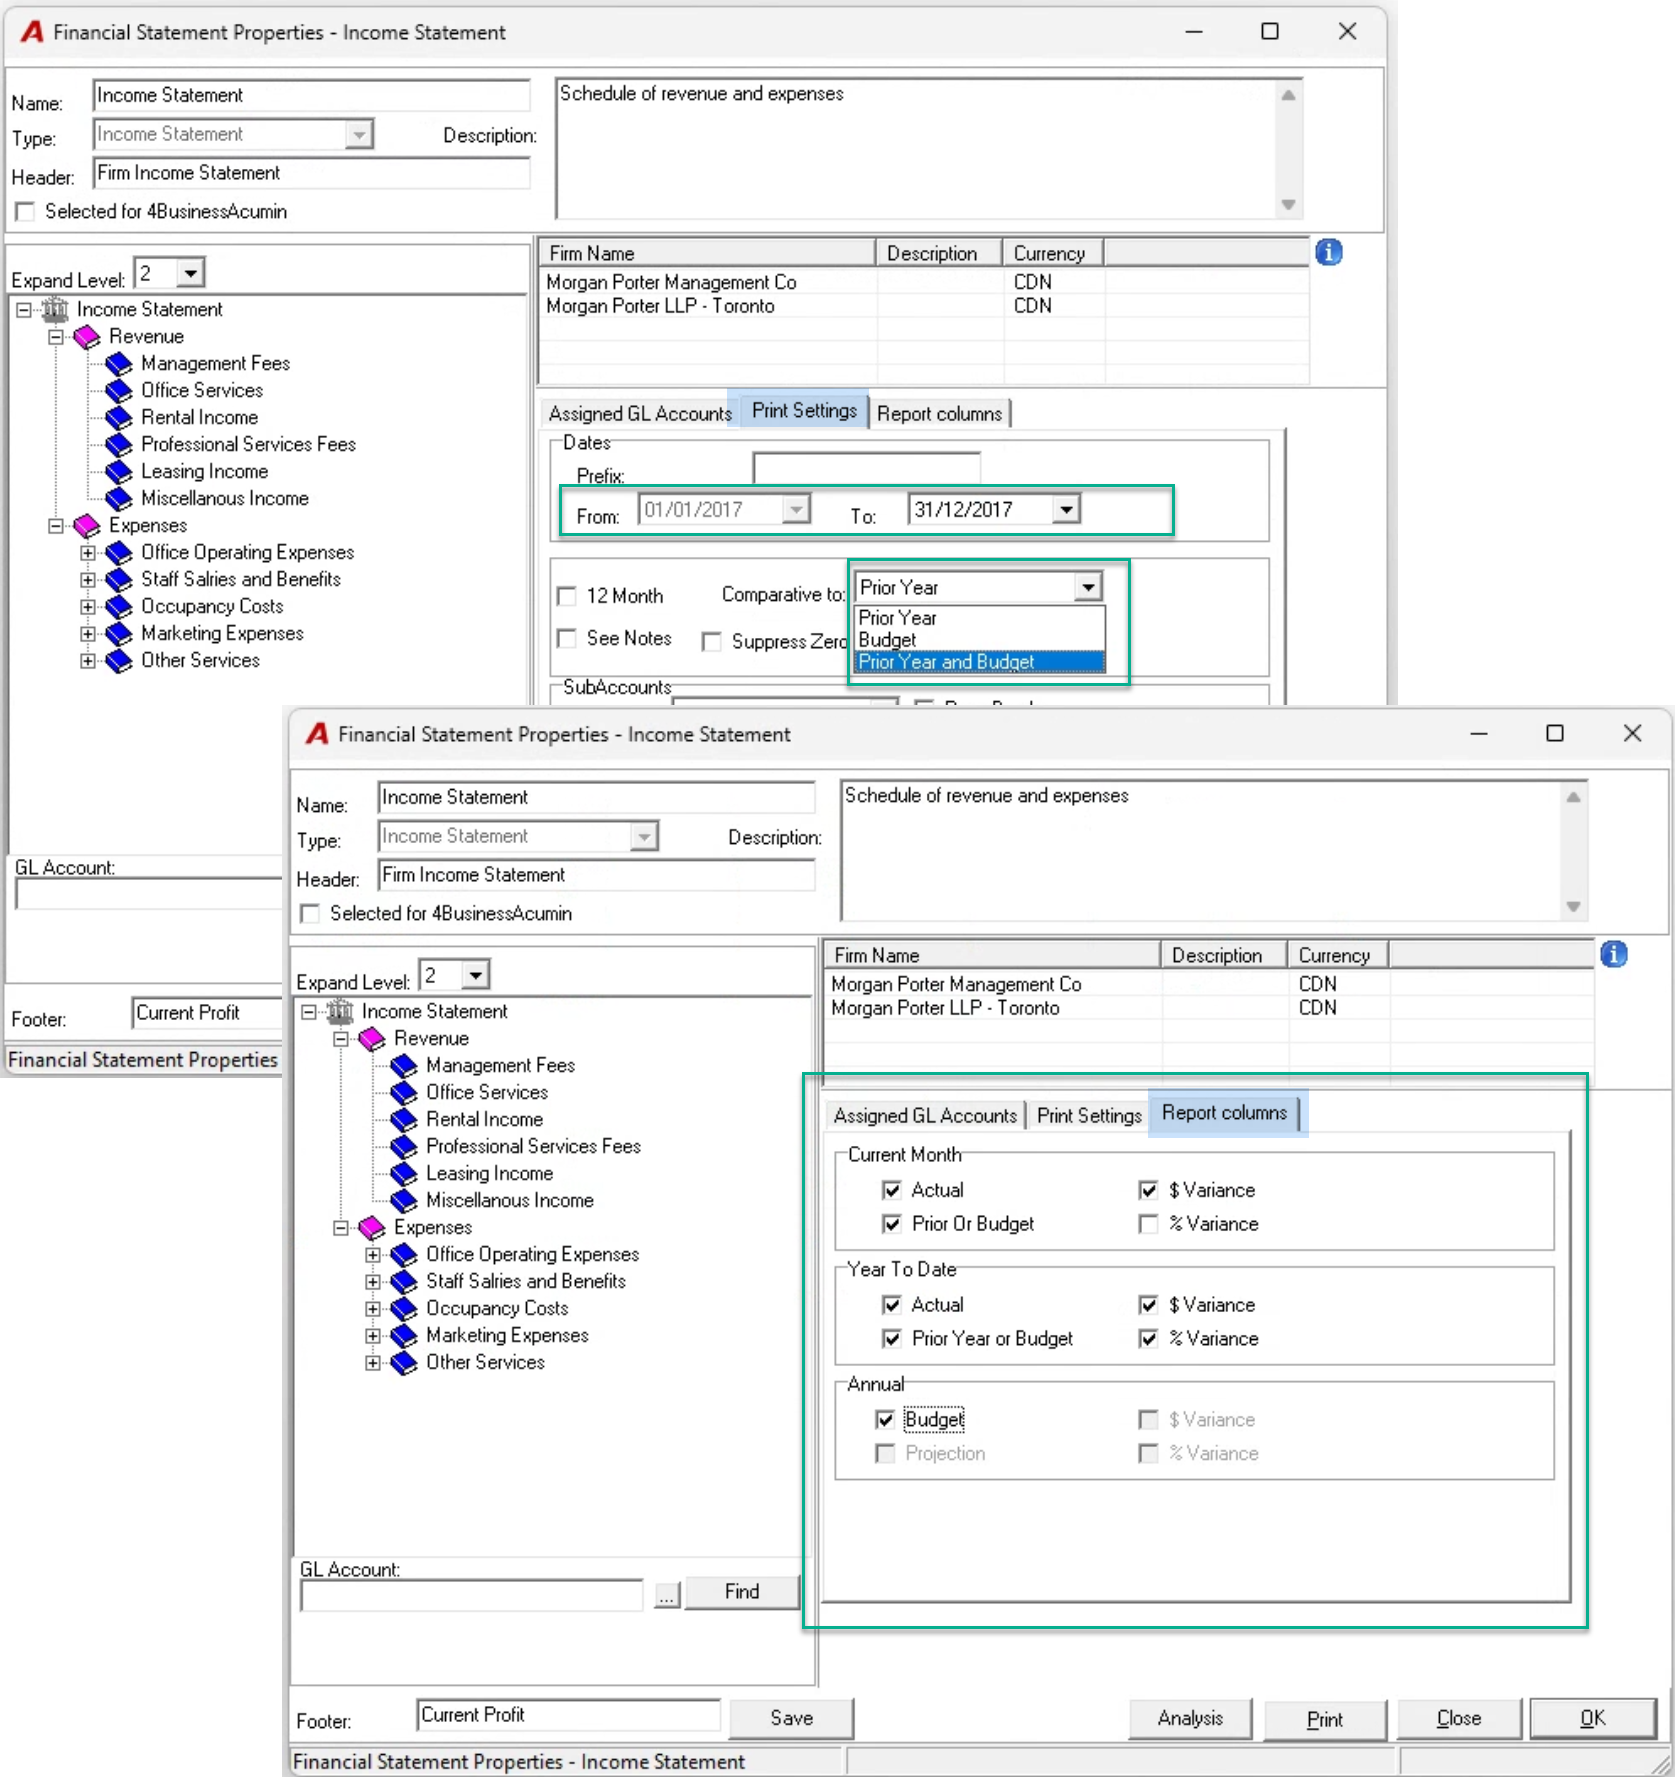Toggle Prior Year or Budget checkbox

point(892,1339)
